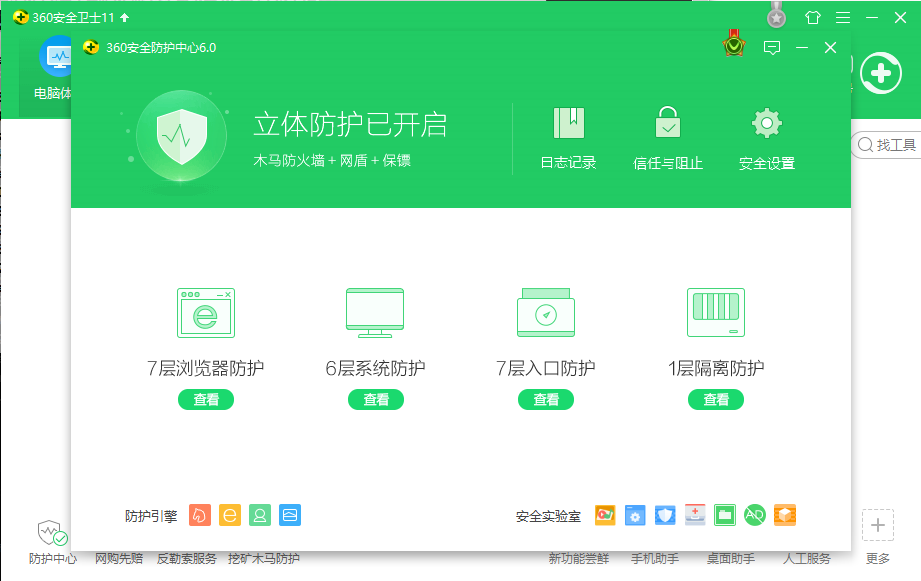Open the orange cube lab icon
The width and height of the screenshot is (921, 581).
785,515
